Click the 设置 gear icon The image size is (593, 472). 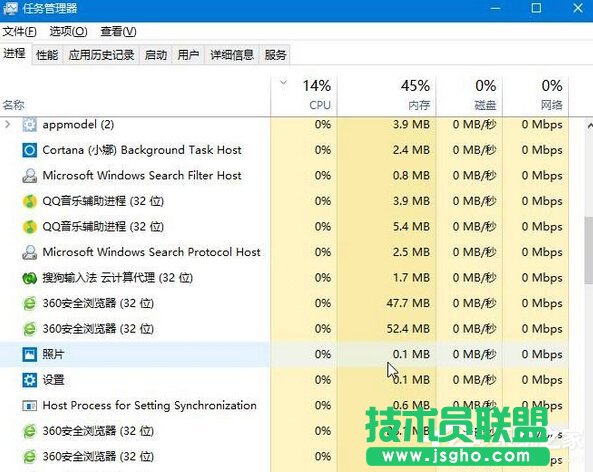point(29,380)
